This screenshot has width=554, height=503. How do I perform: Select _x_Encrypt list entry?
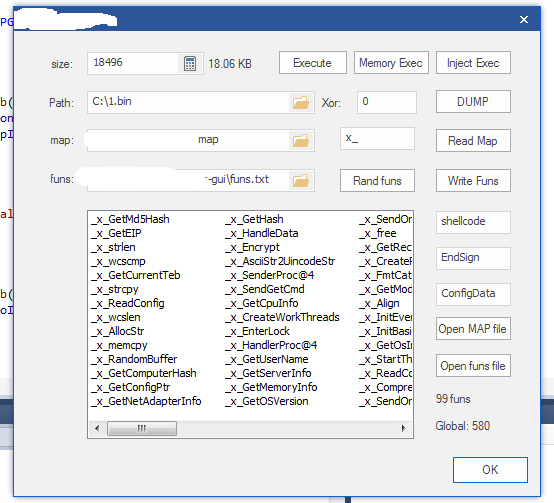252,247
